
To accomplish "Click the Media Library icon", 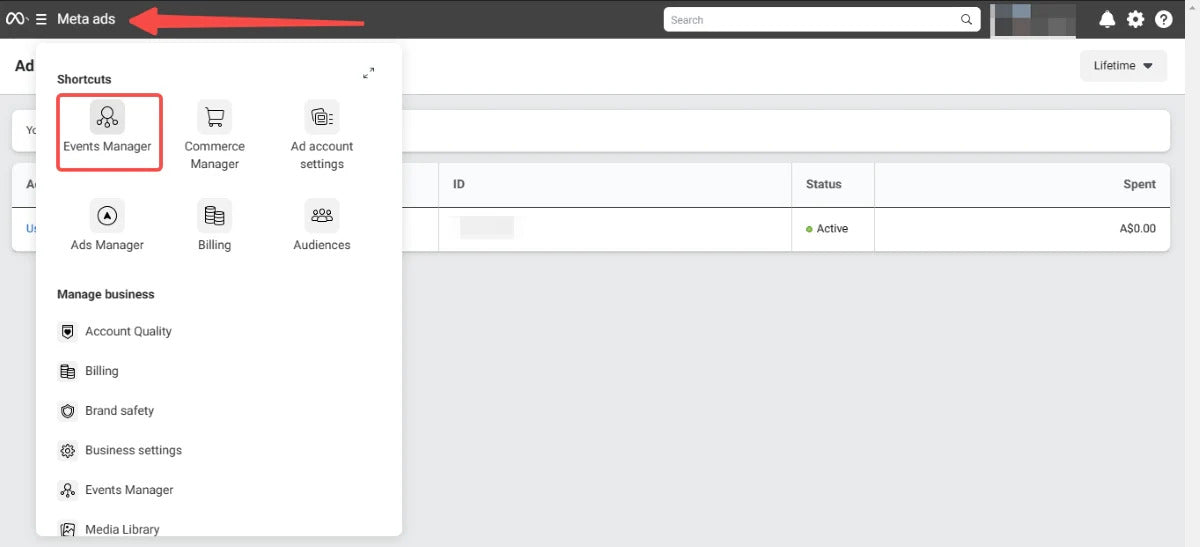I will pos(68,530).
